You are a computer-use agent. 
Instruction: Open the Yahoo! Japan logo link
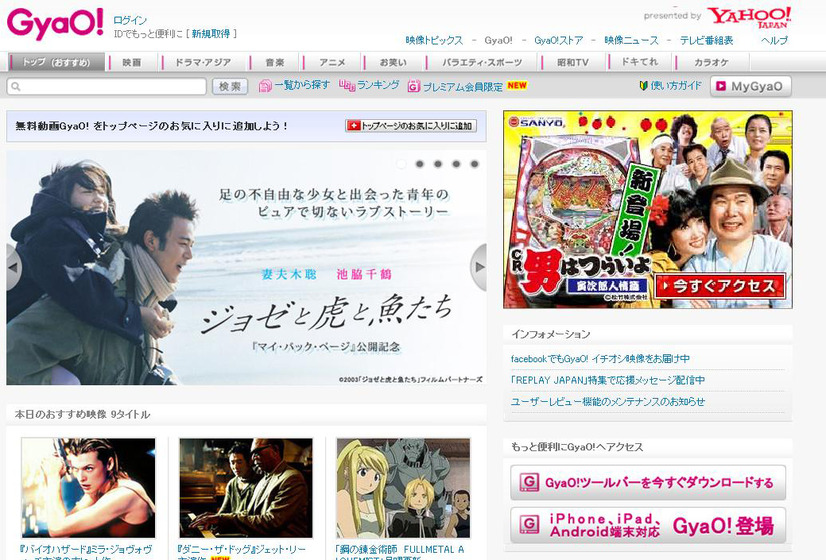pyautogui.click(x=748, y=17)
